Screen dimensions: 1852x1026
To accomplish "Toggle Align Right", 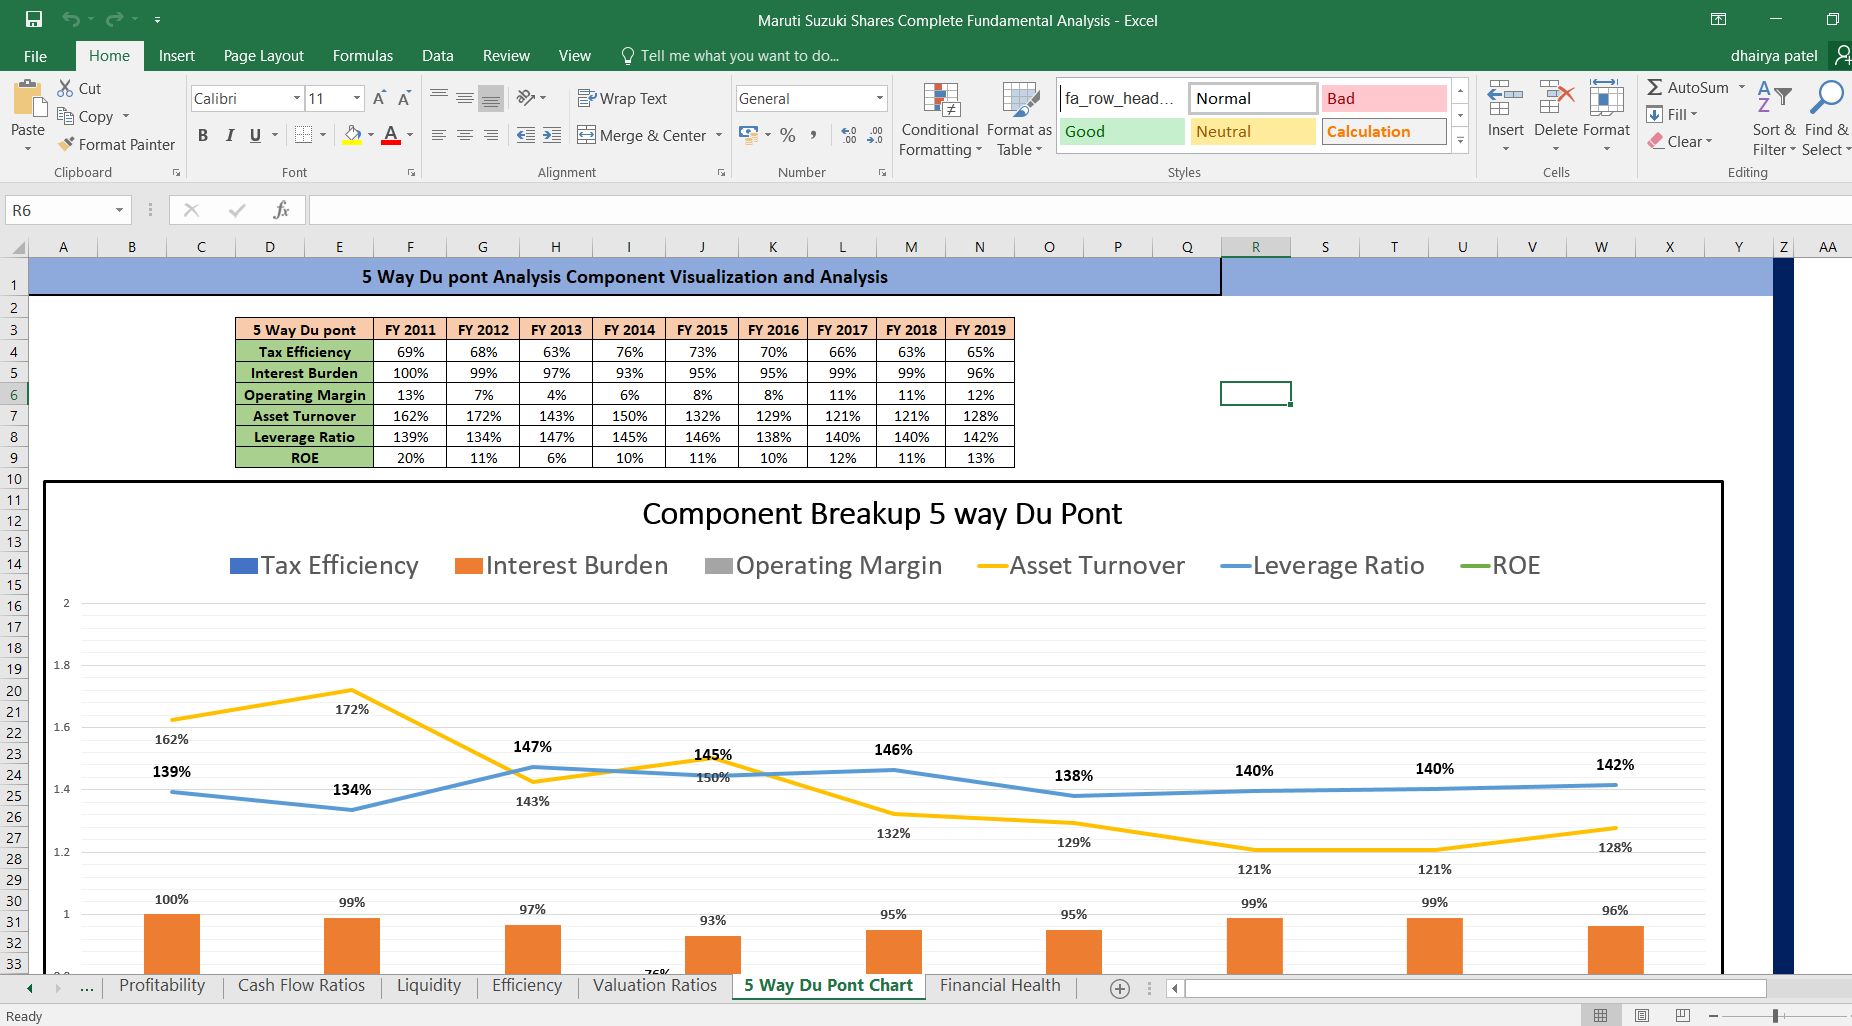I will [491, 135].
